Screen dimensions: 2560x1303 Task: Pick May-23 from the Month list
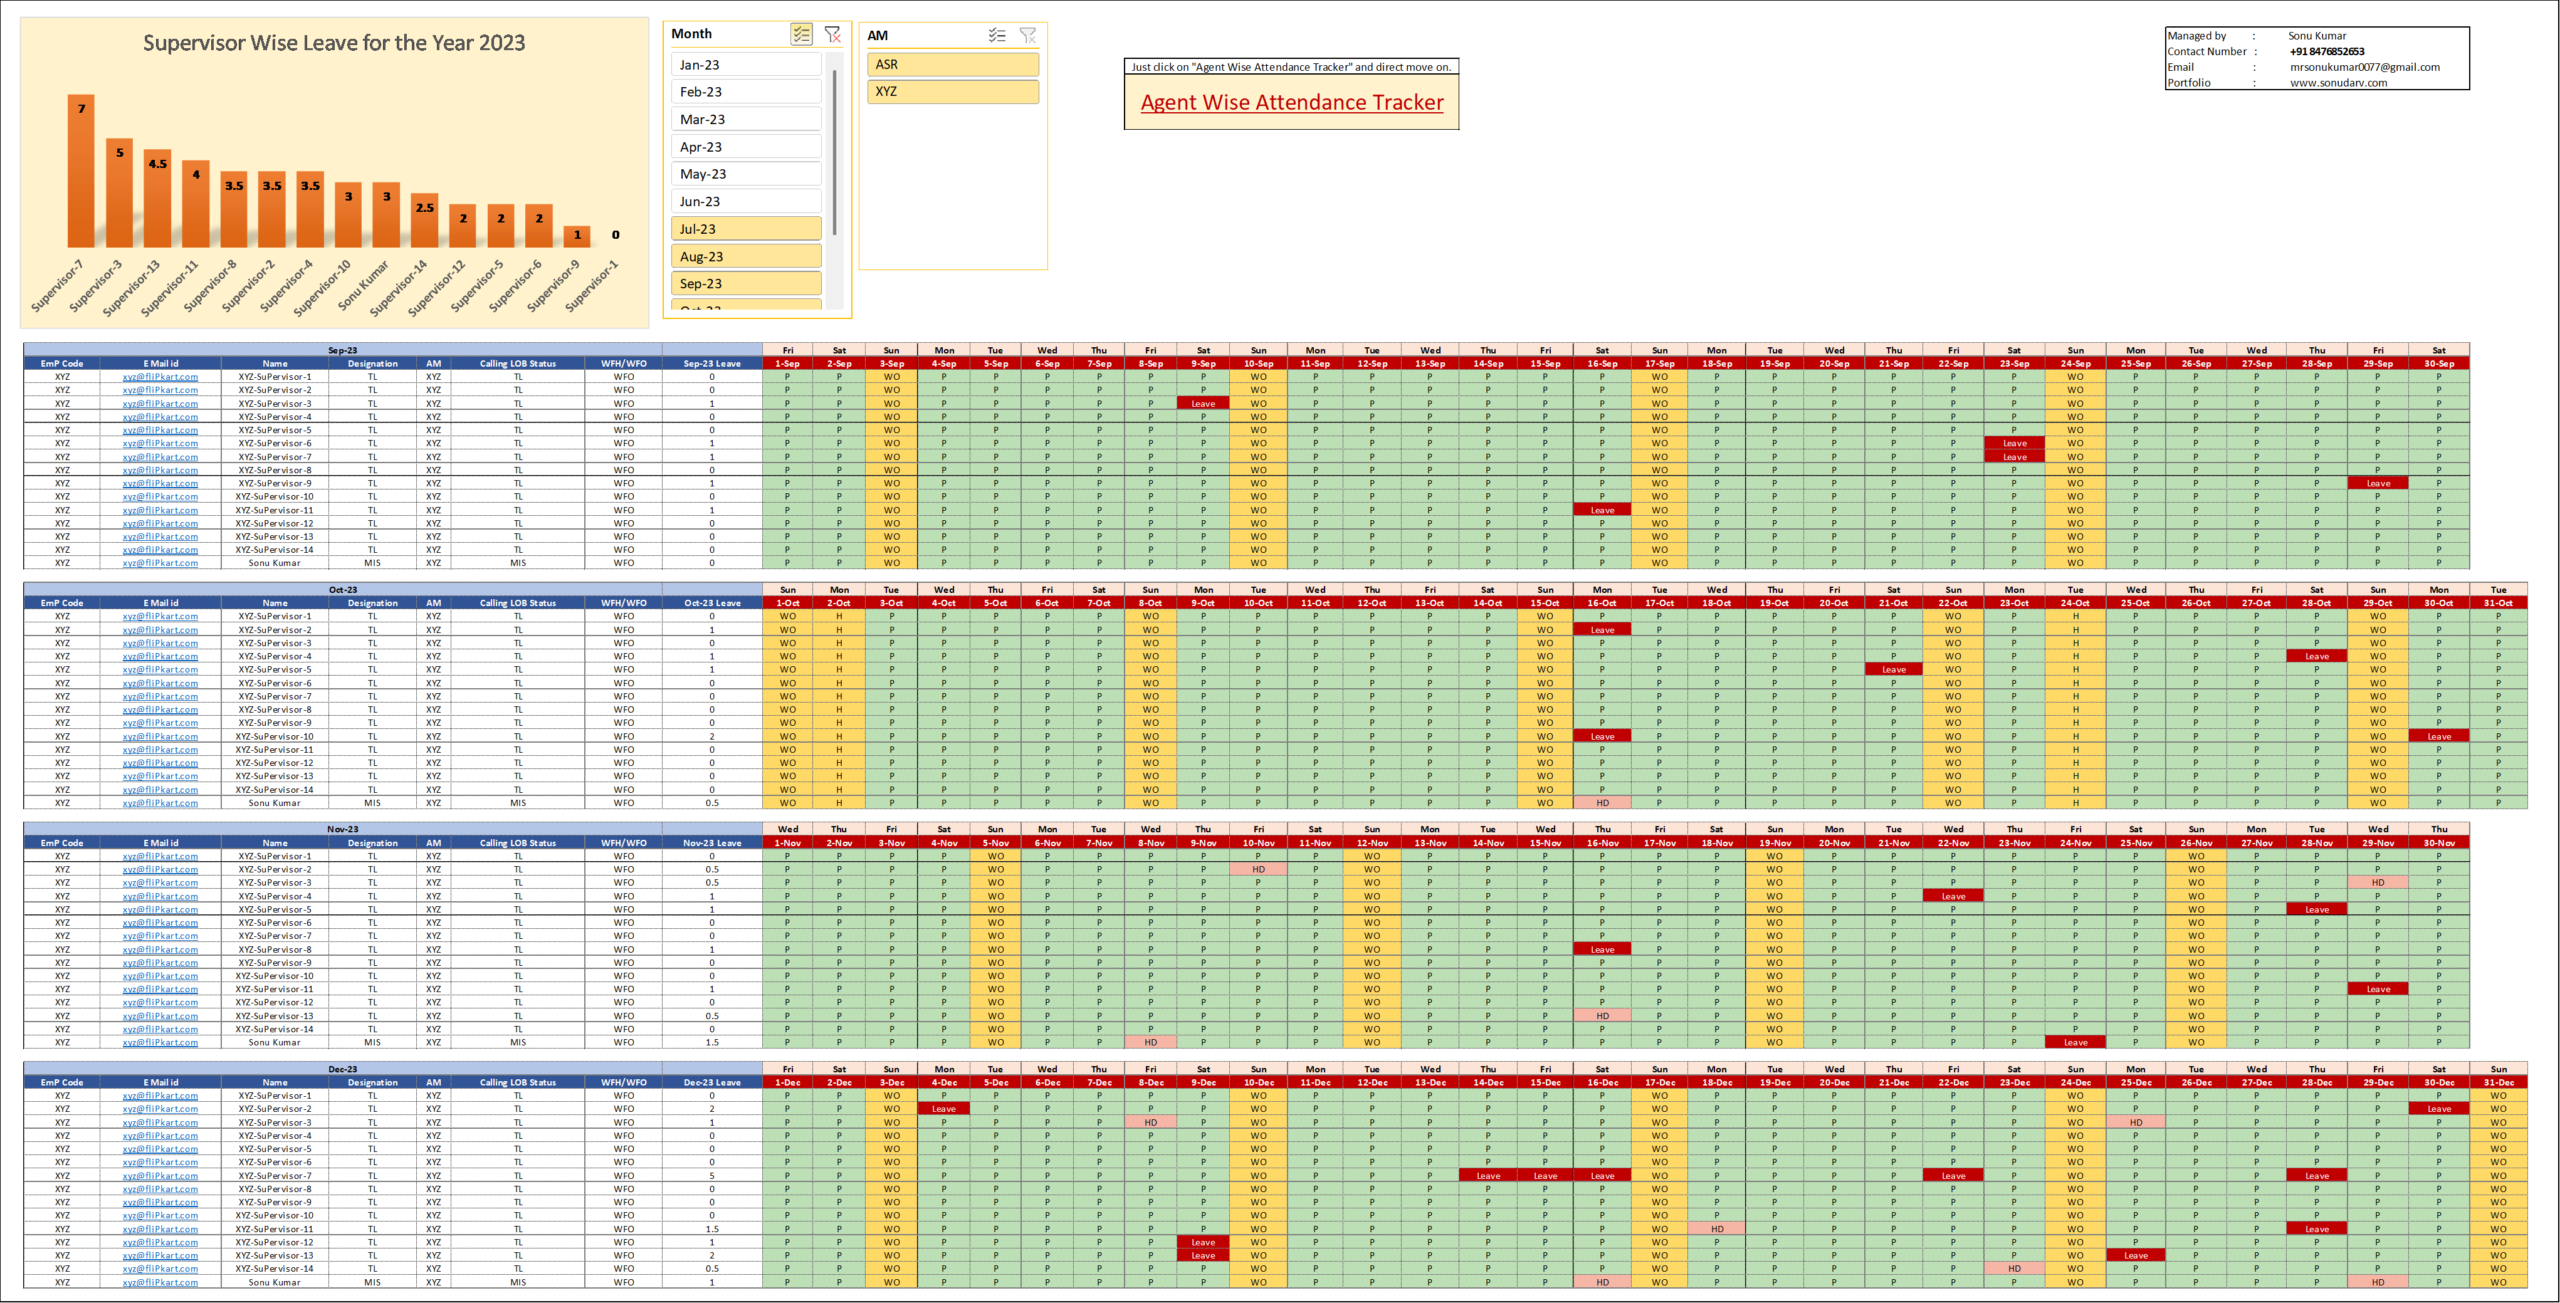pos(745,174)
